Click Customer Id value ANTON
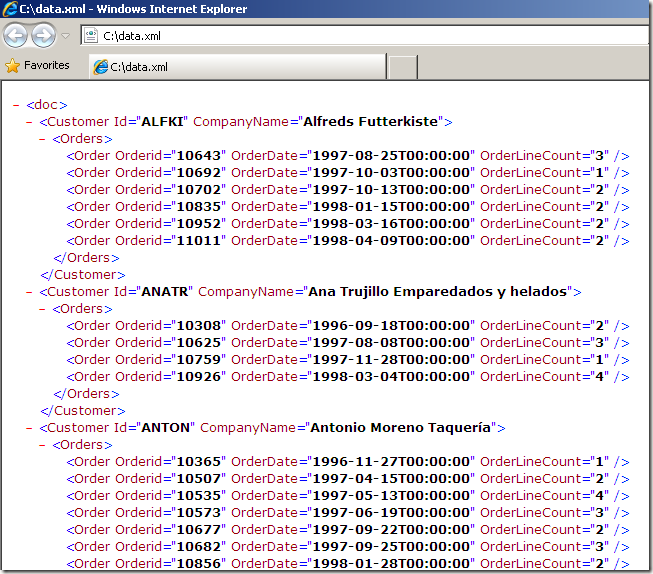Screen dimensions: 653x574 [166, 428]
